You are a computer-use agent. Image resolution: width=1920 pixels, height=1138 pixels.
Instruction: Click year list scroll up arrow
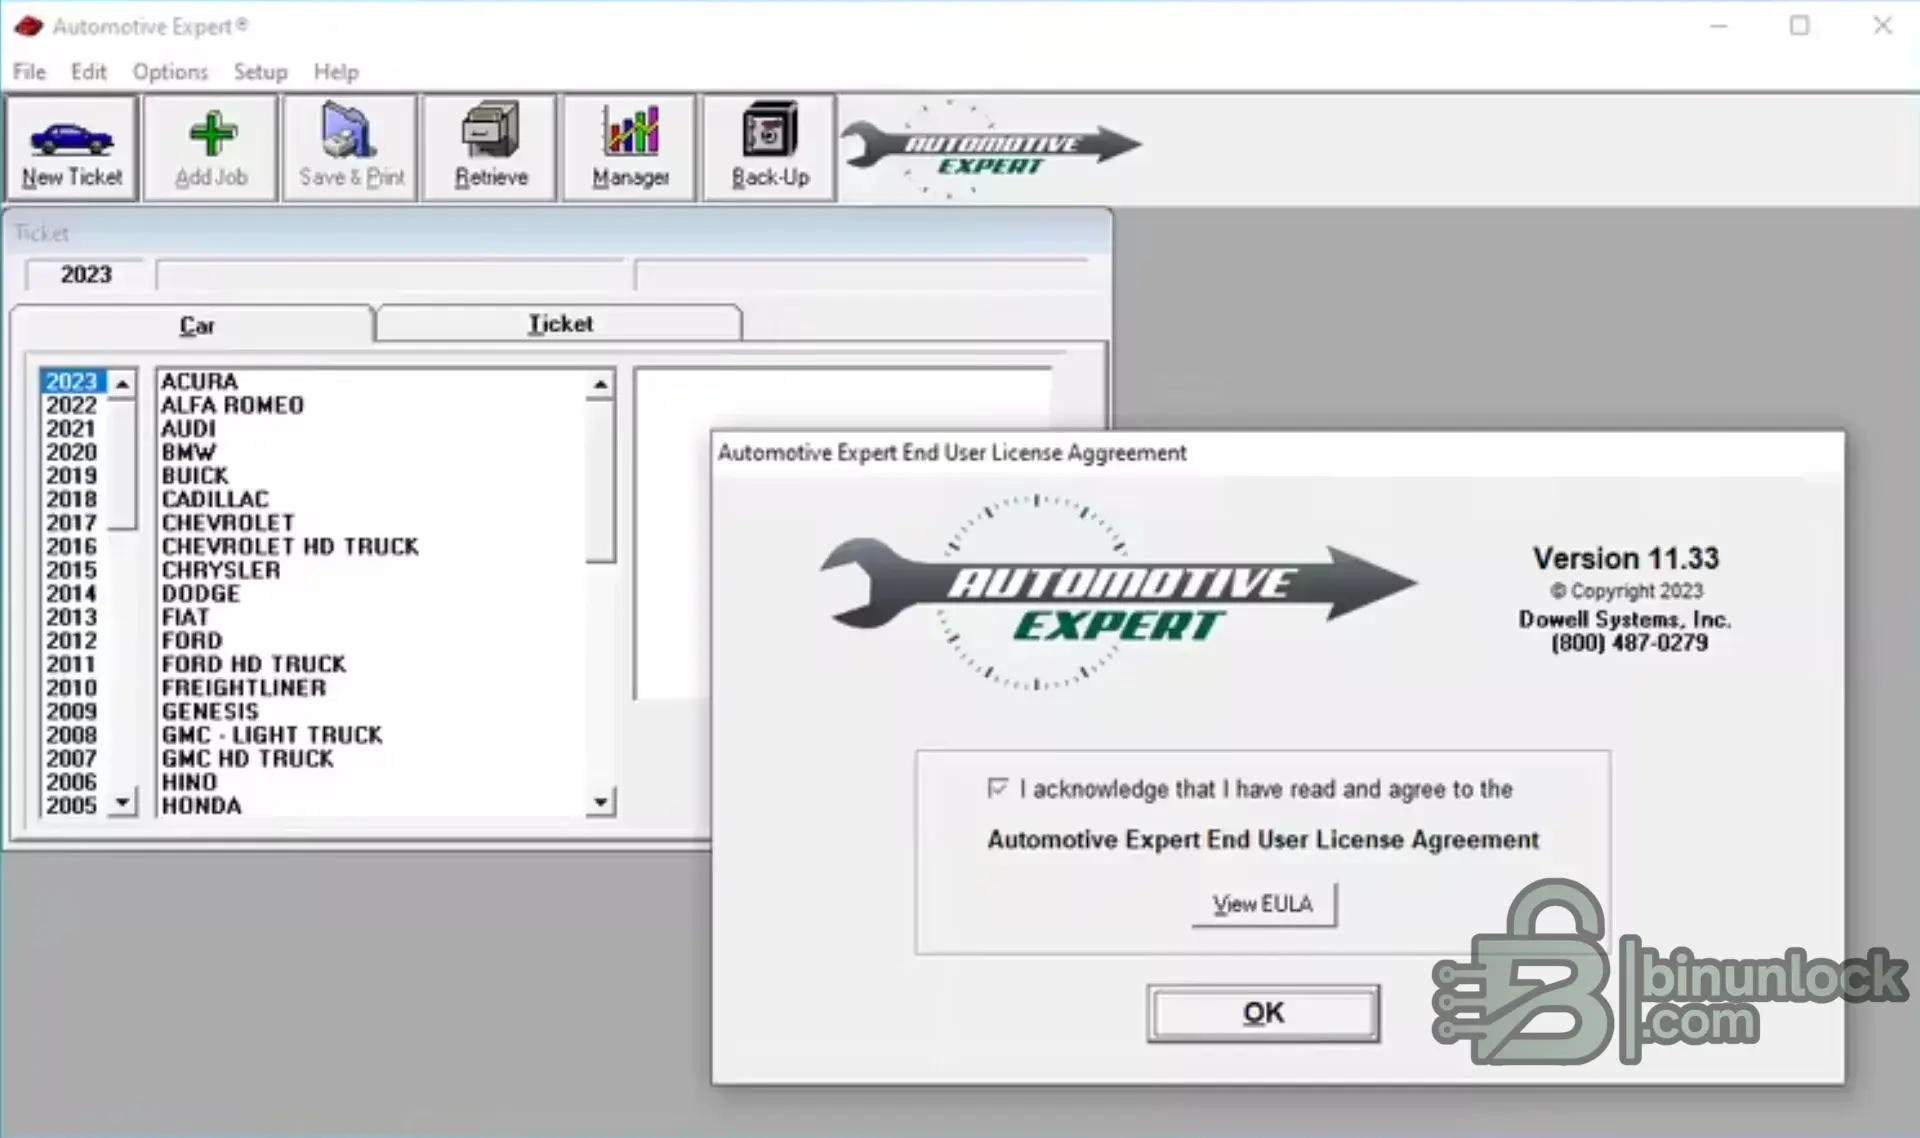tap(122, 384)
